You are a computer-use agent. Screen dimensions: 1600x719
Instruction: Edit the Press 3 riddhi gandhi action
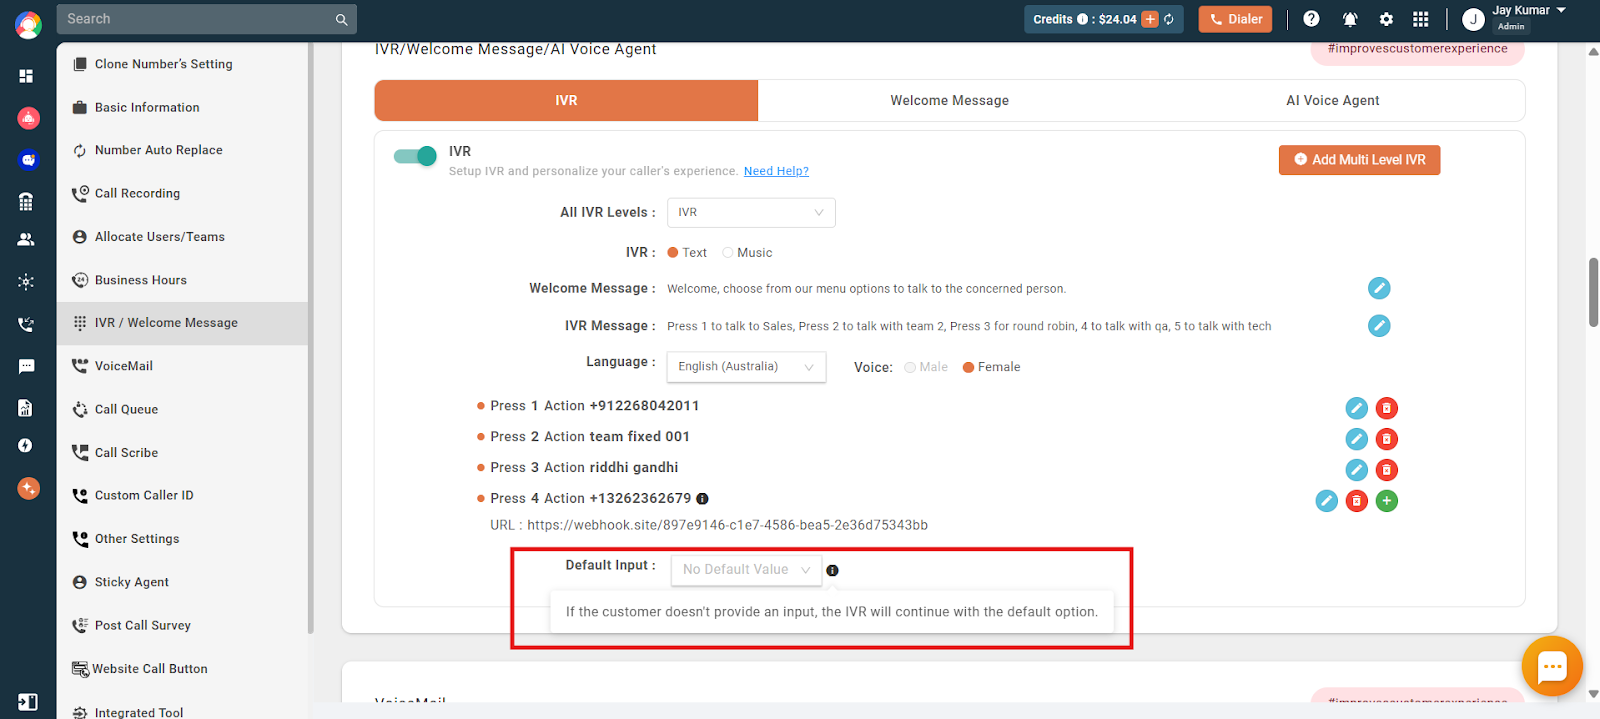point(1356,470)
